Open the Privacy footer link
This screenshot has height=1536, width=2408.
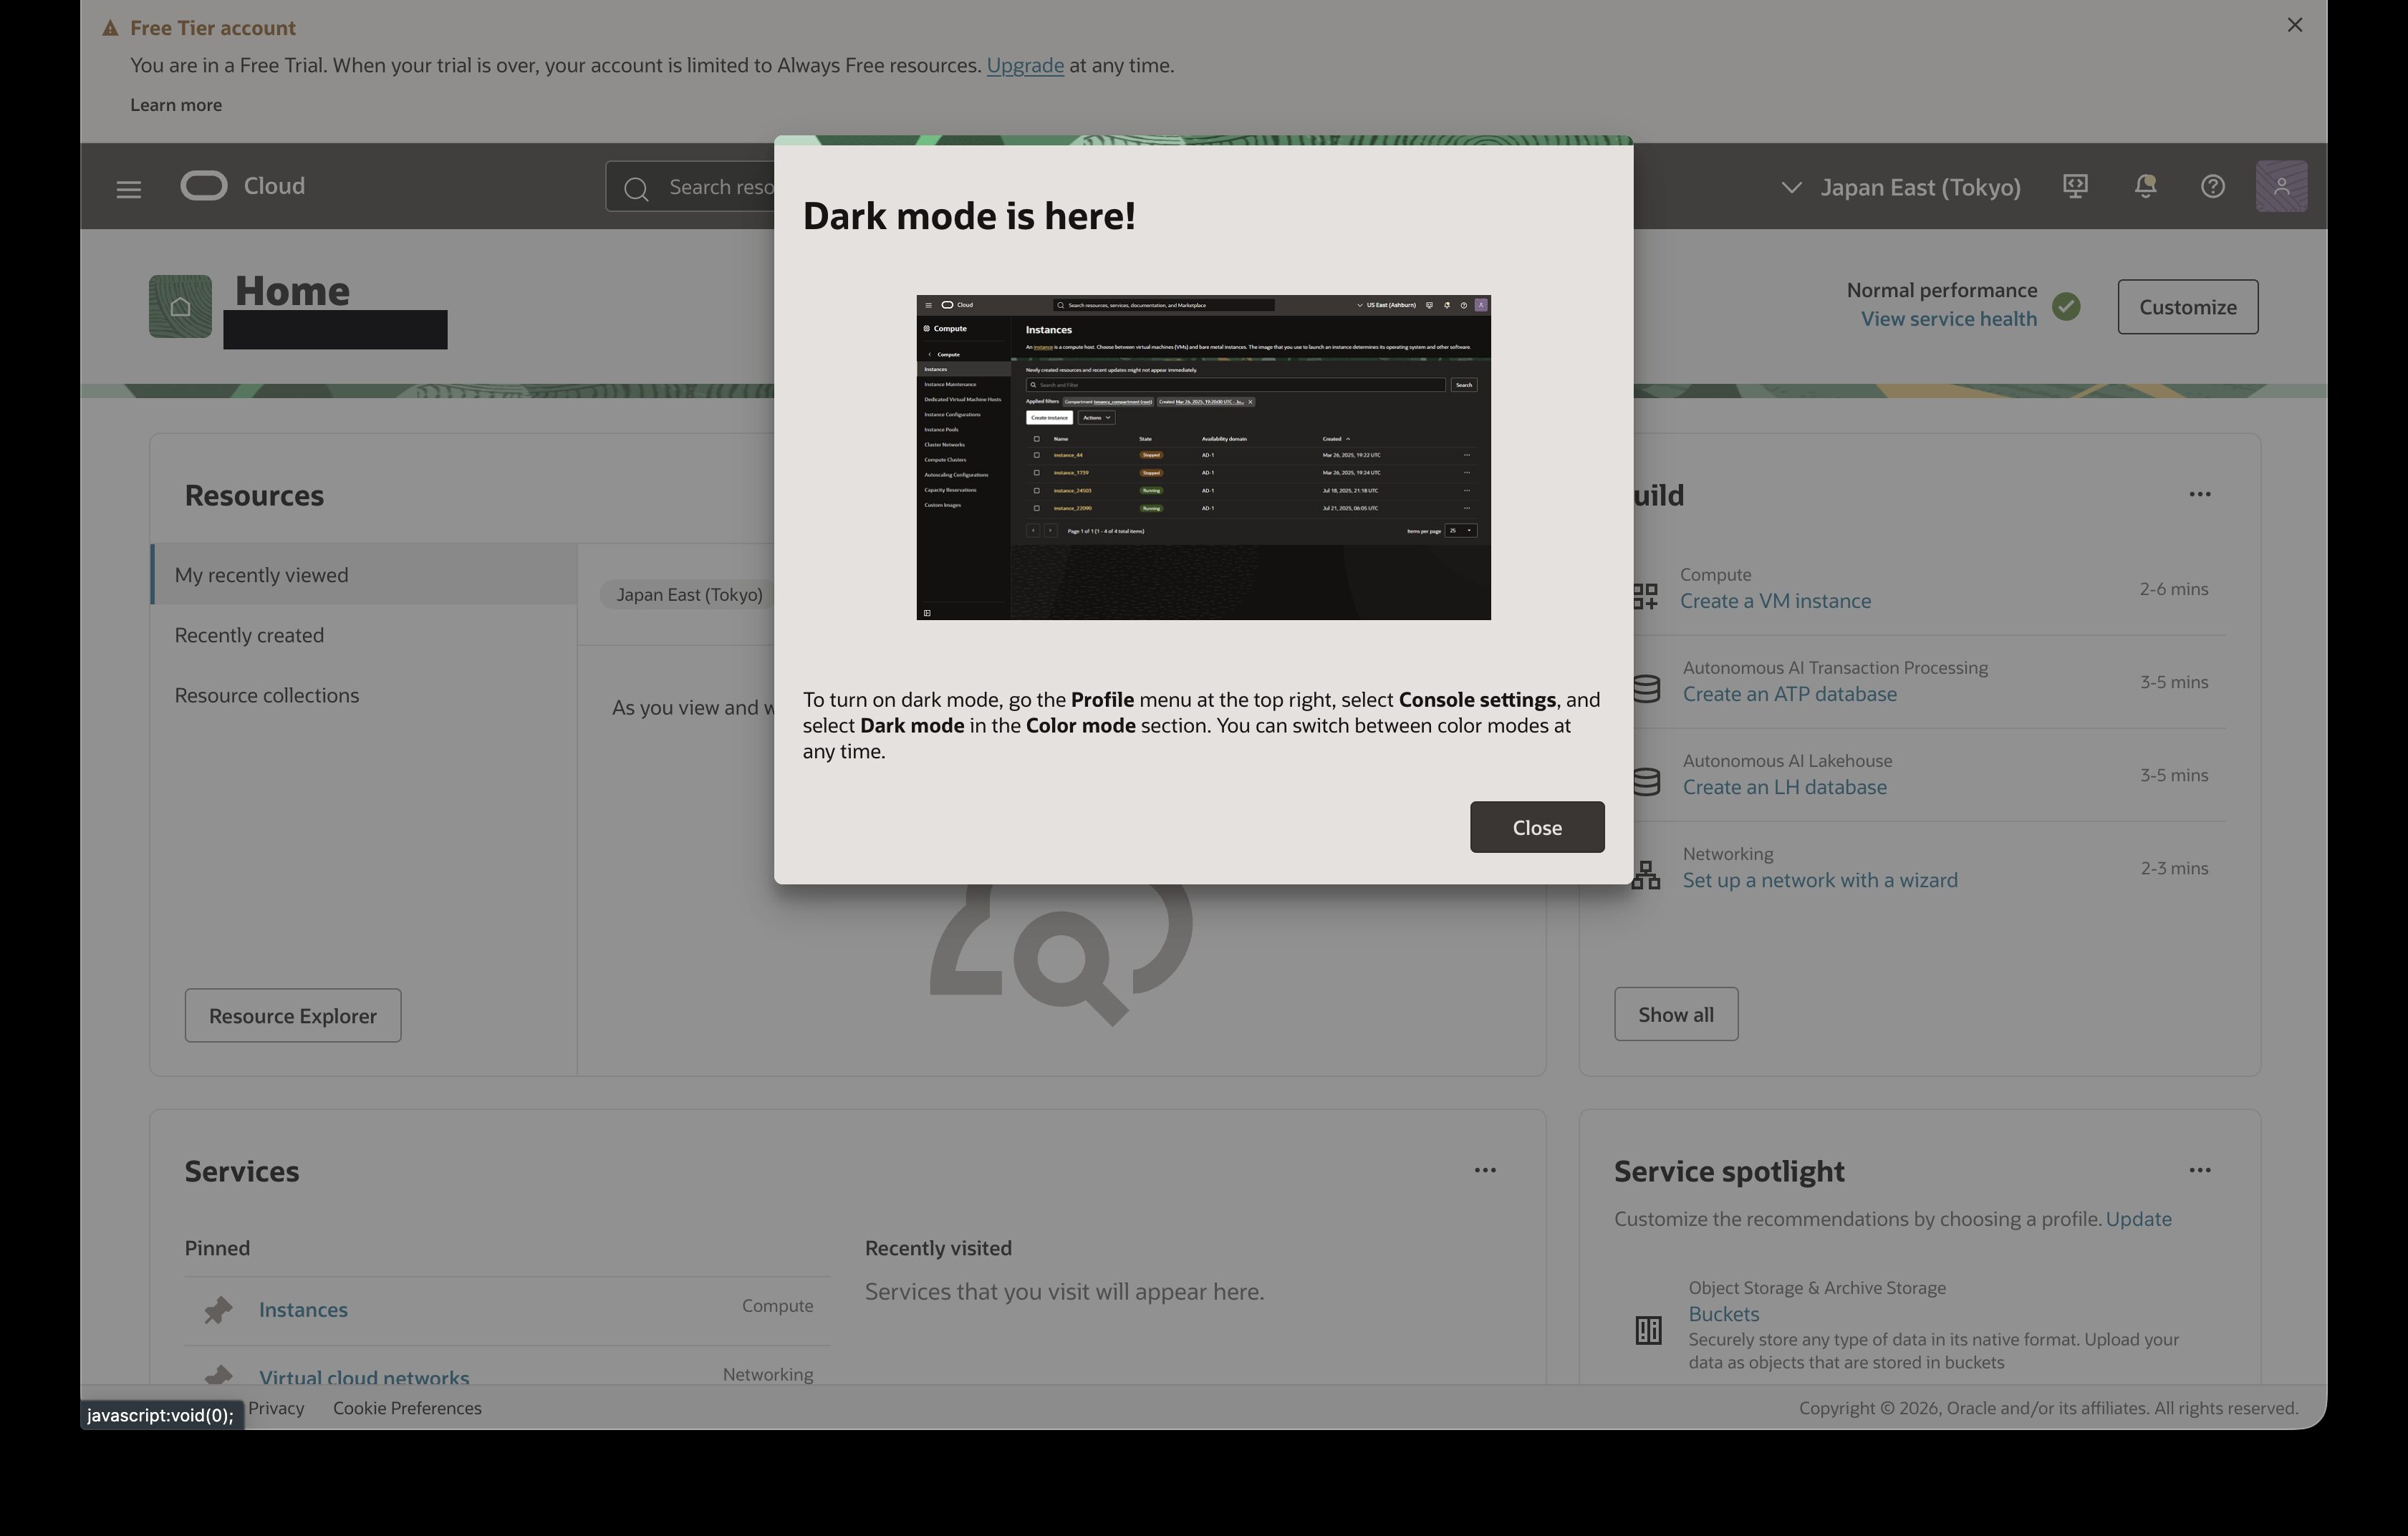pos(276,1408)
